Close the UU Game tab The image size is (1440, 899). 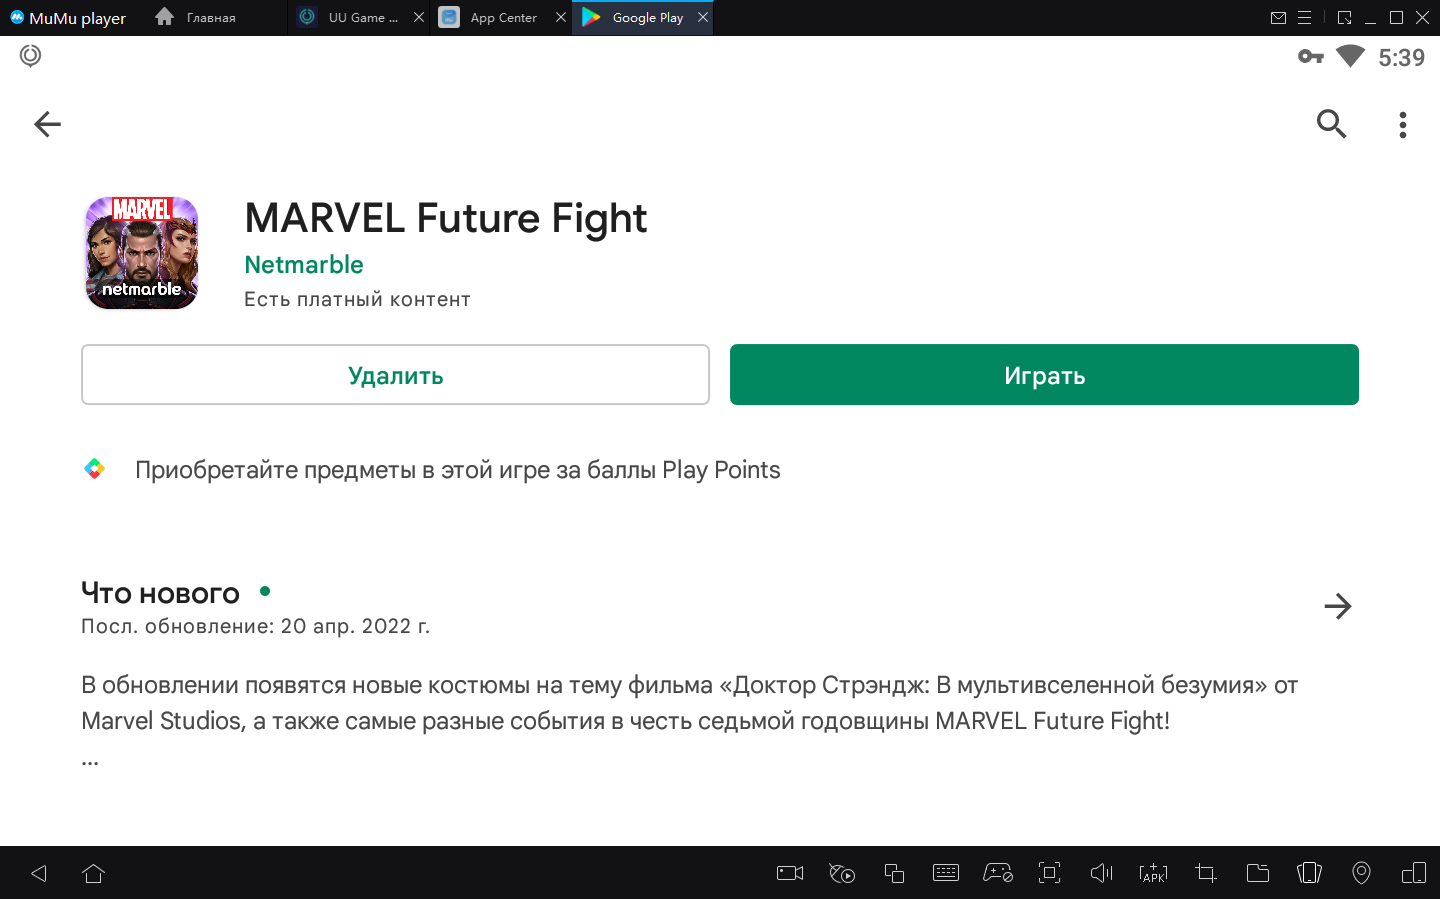(419, 18)
